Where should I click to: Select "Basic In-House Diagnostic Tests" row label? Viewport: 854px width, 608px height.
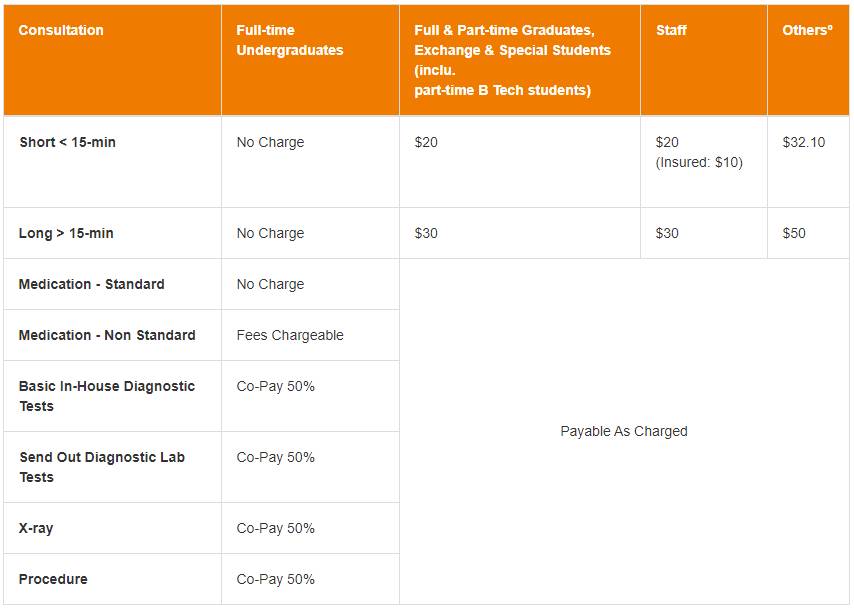(x=107, y=396)
